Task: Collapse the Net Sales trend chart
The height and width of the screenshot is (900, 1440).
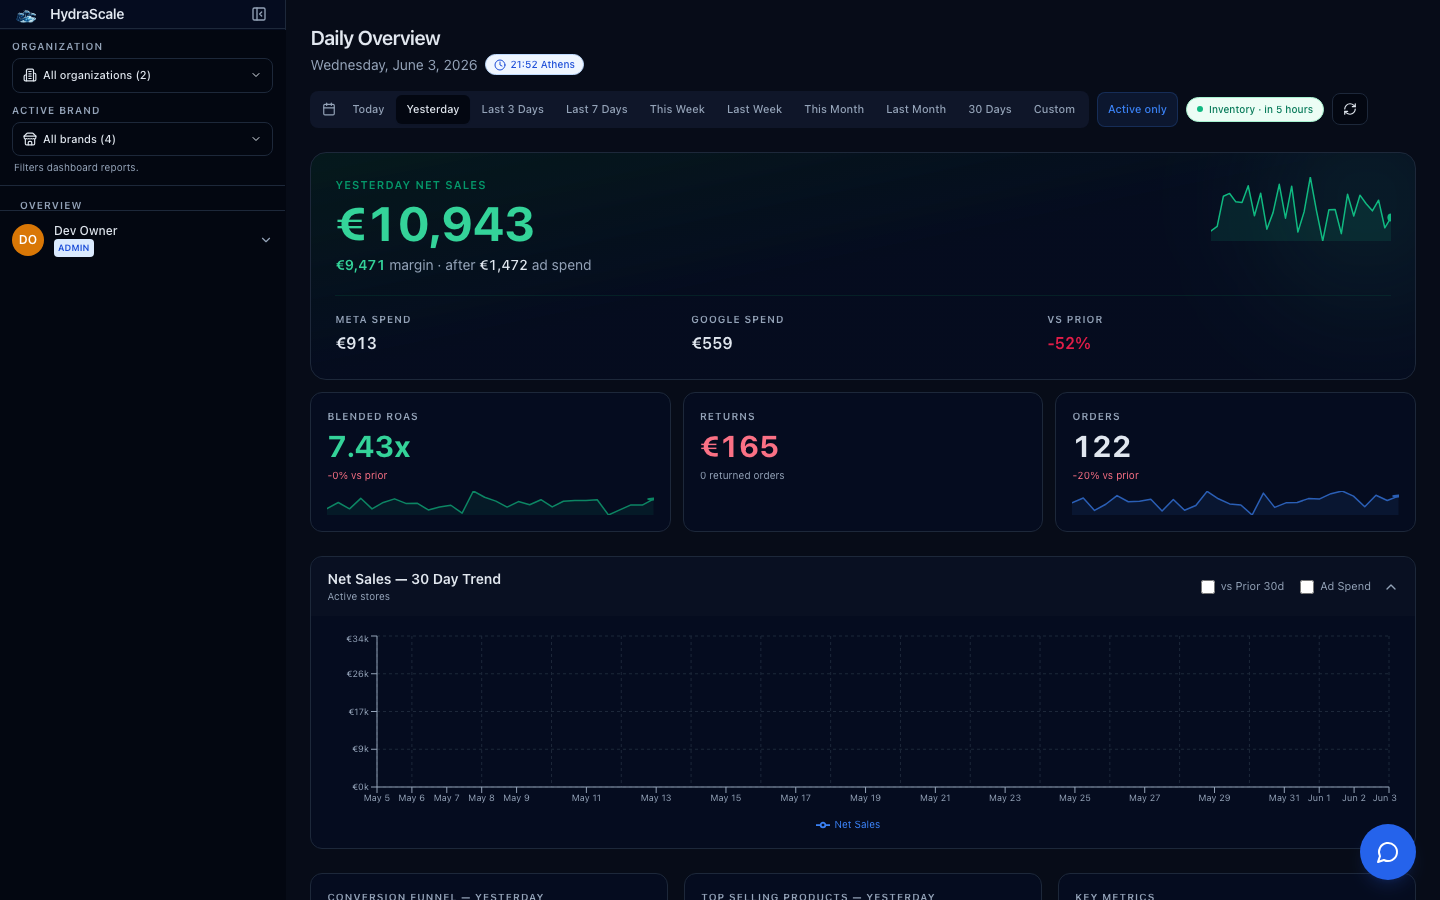Action: click(1391, 587)
